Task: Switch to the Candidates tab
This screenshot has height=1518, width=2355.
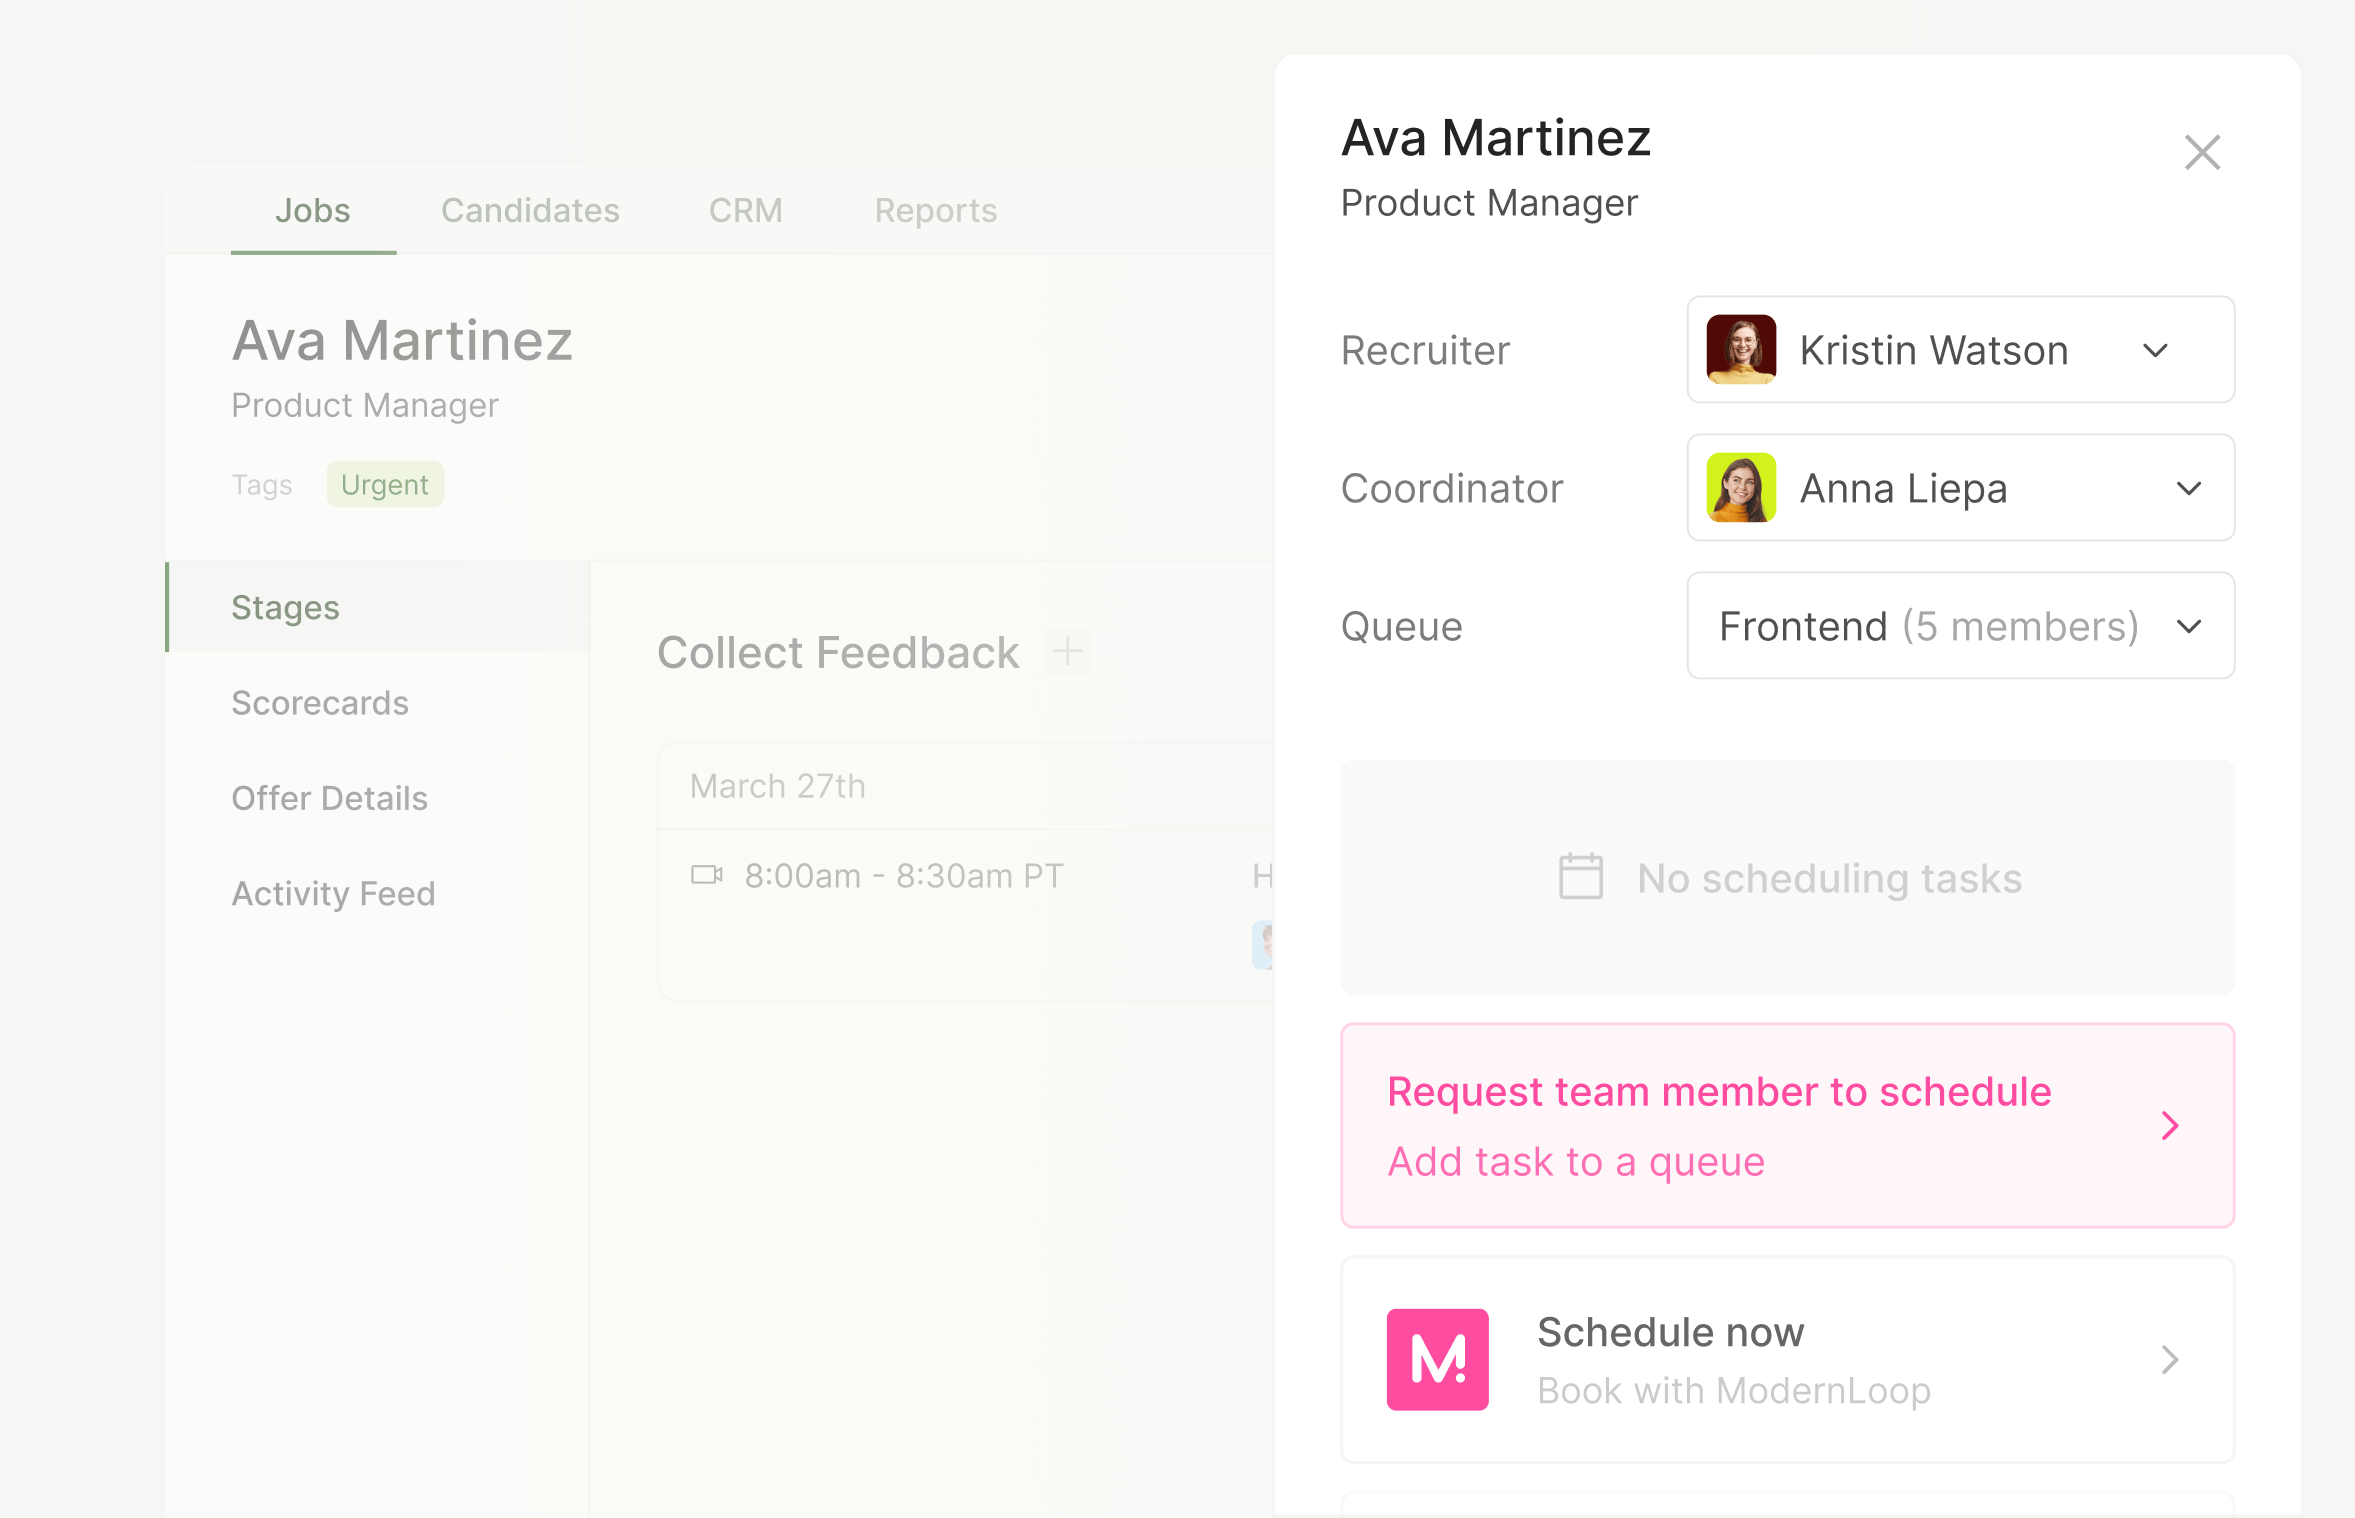Action: [x=530, y=210]
